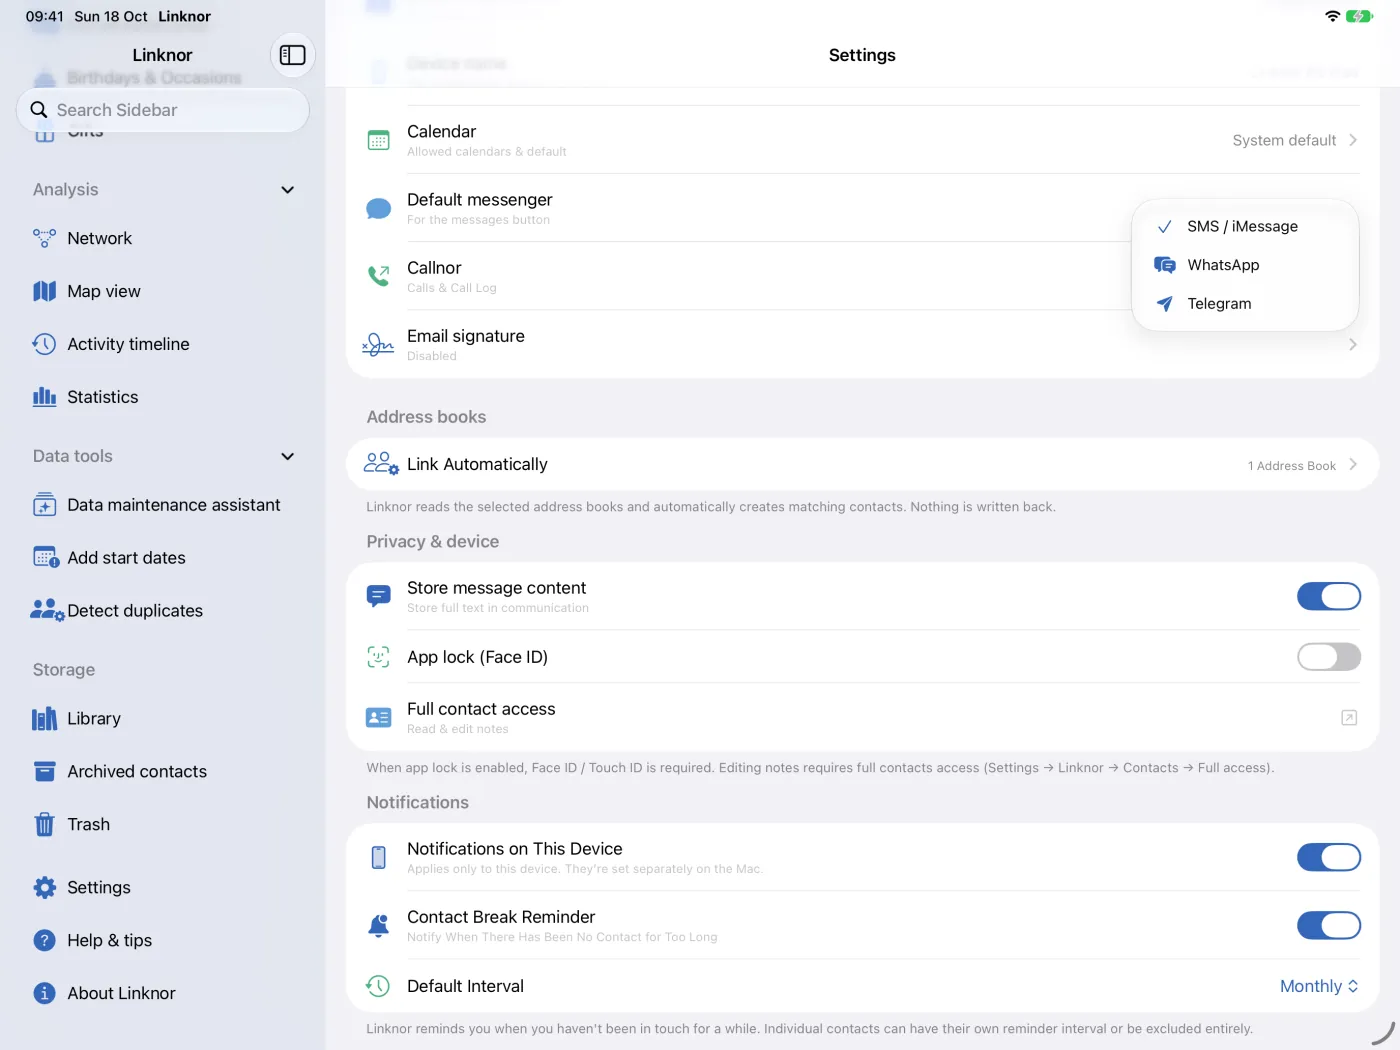Focus the Search Sidebar field
This screenshot has width=1400, height=1050.
(163, 110)
